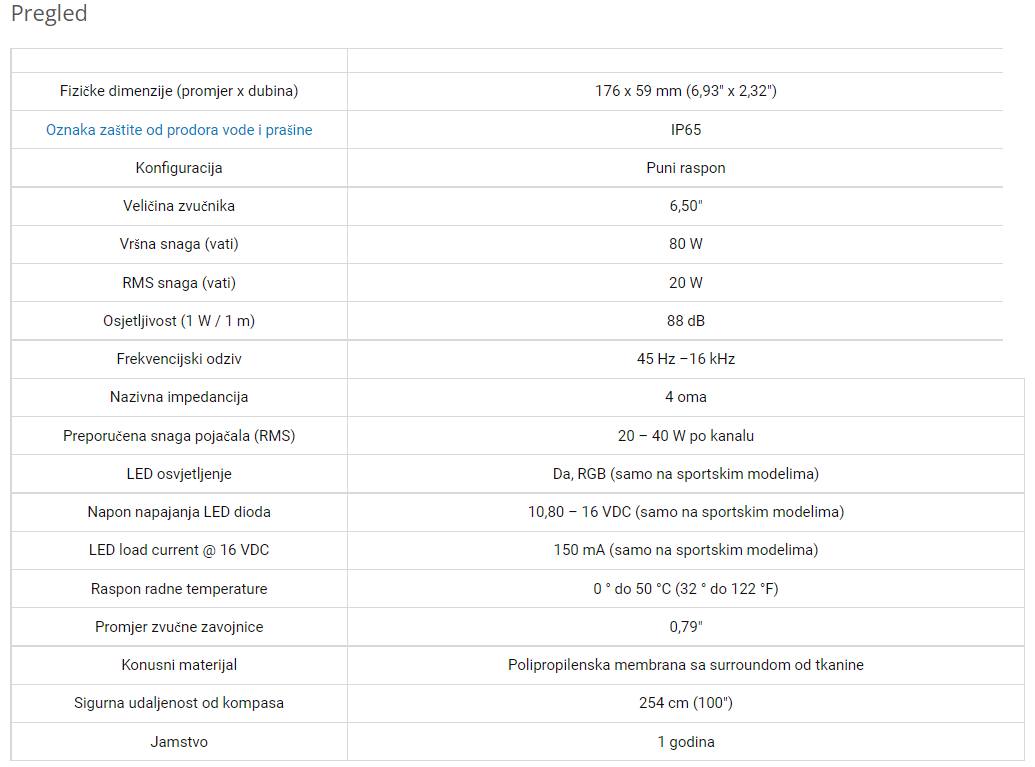Open the 'Oznaka zaštite od prodora vode i prašine' link
Image resolution: width=1035 pixels, height=767 pixels.
(179, 130)
